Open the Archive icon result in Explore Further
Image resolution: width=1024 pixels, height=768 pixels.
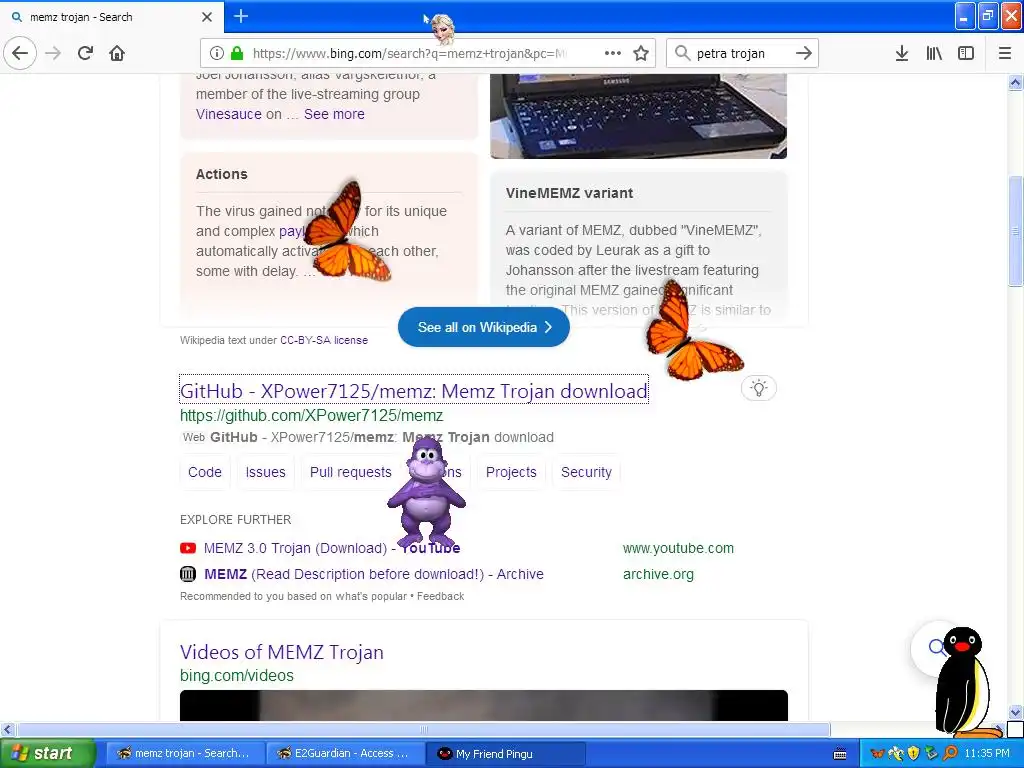(x=188, y=574)
